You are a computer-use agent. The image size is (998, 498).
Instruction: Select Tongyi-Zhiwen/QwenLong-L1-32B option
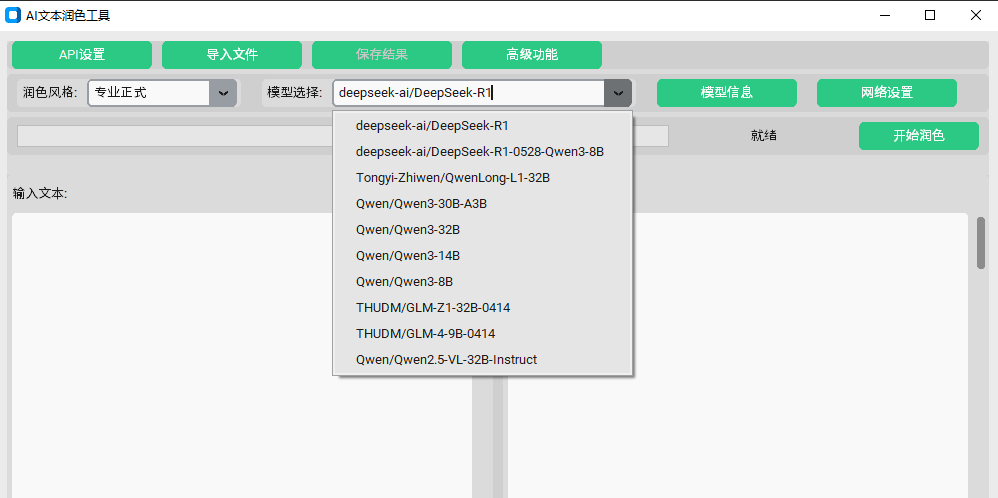click(x=482, y=178)
